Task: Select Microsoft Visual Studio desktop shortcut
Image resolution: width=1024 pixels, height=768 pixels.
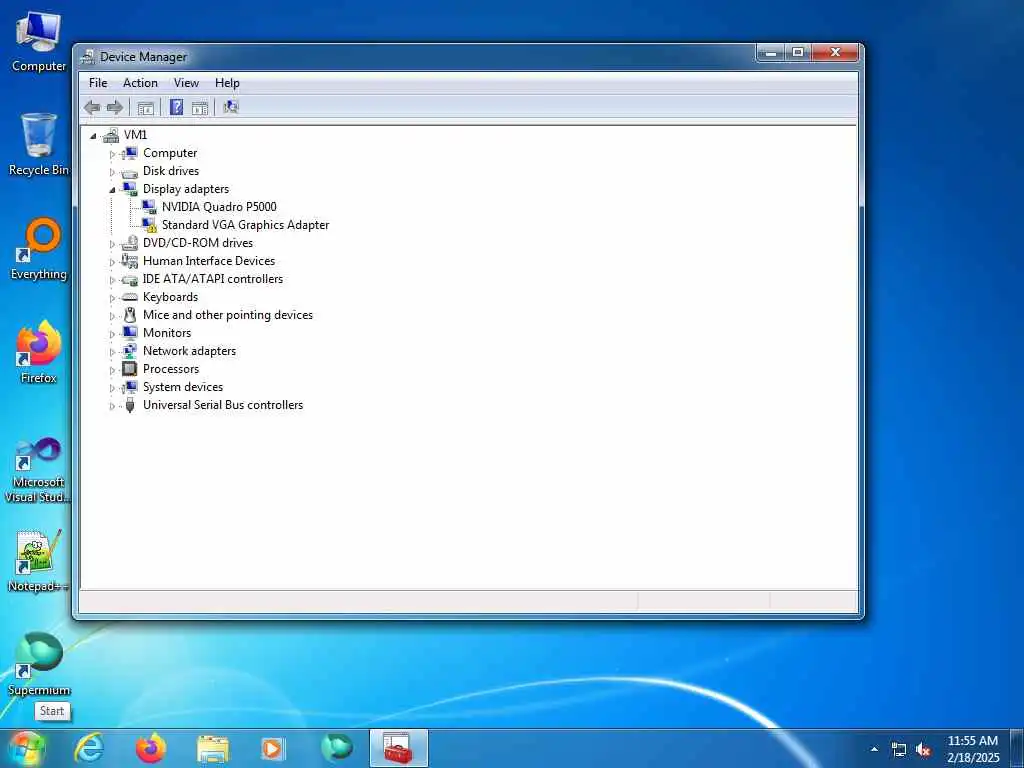Action: coord(39,470)
